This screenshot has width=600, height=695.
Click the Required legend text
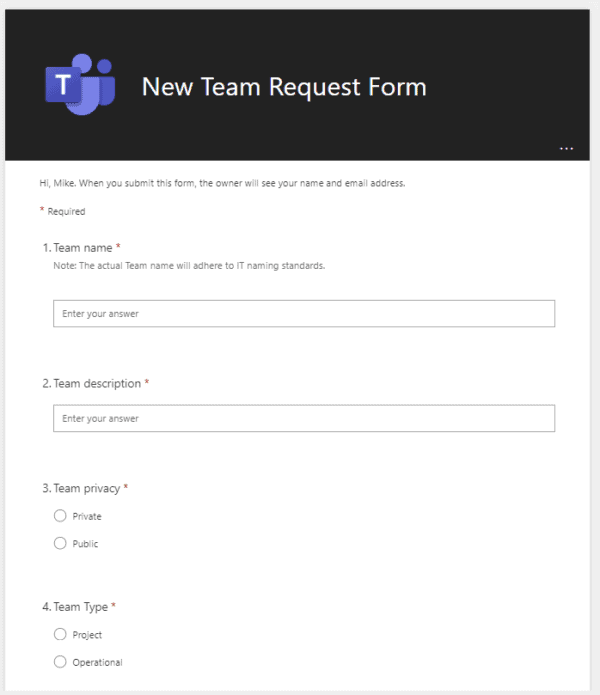[66, 211]
